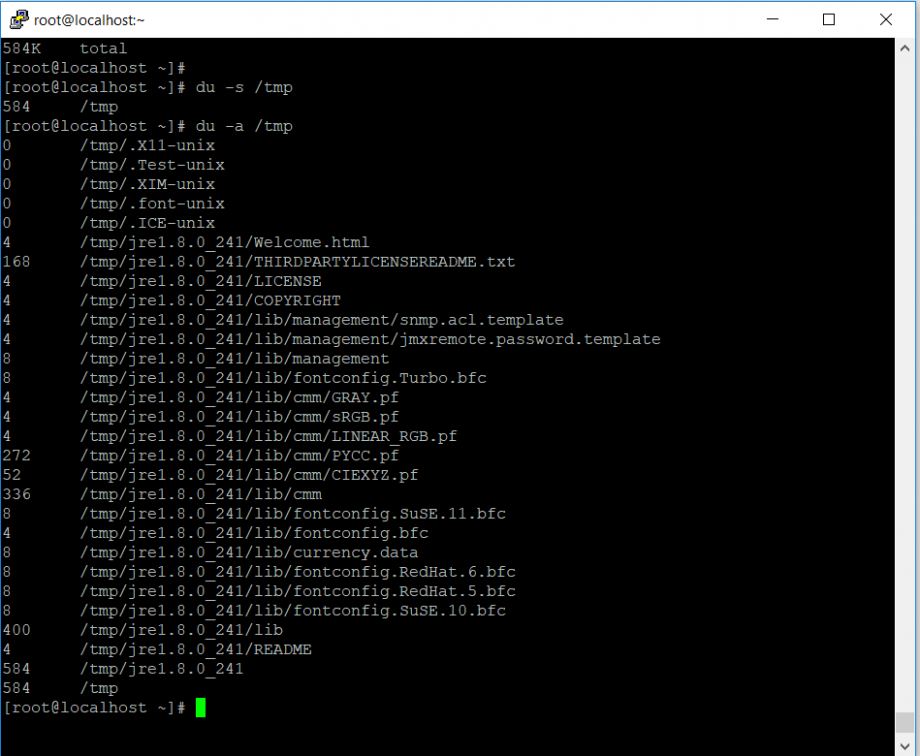920x756 pixels.
Task: Click the '/tmp/.XIM-unix' path
Action: (147, 184)
